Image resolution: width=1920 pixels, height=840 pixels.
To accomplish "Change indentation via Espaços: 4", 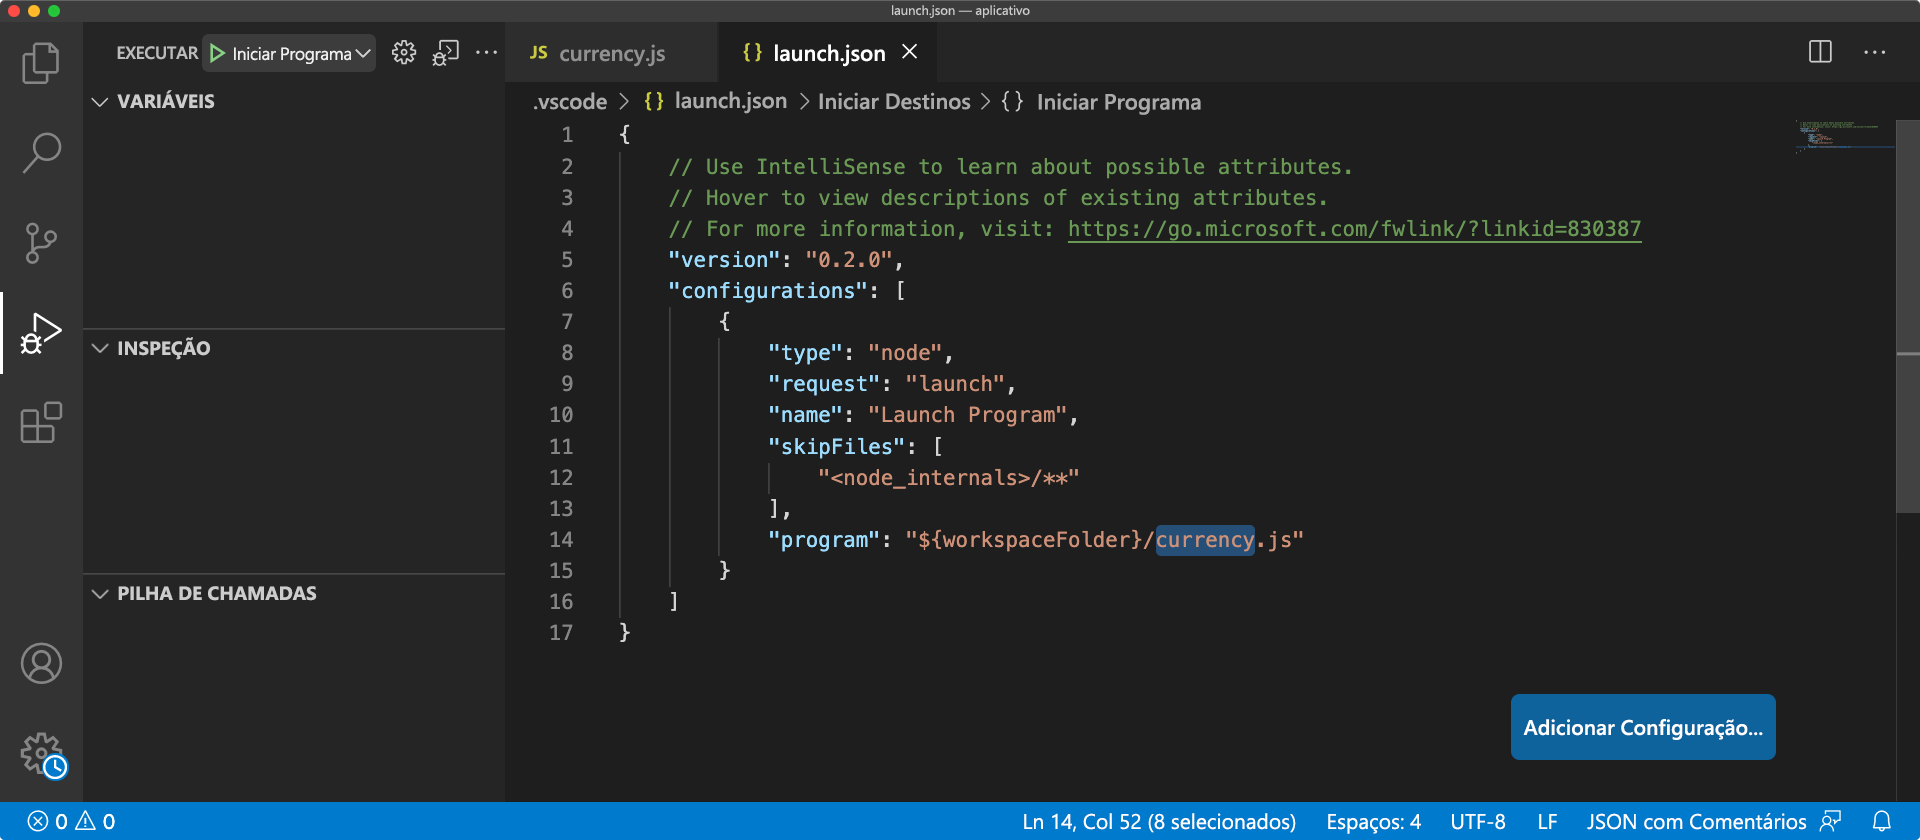I will [x=1373, y=821].
